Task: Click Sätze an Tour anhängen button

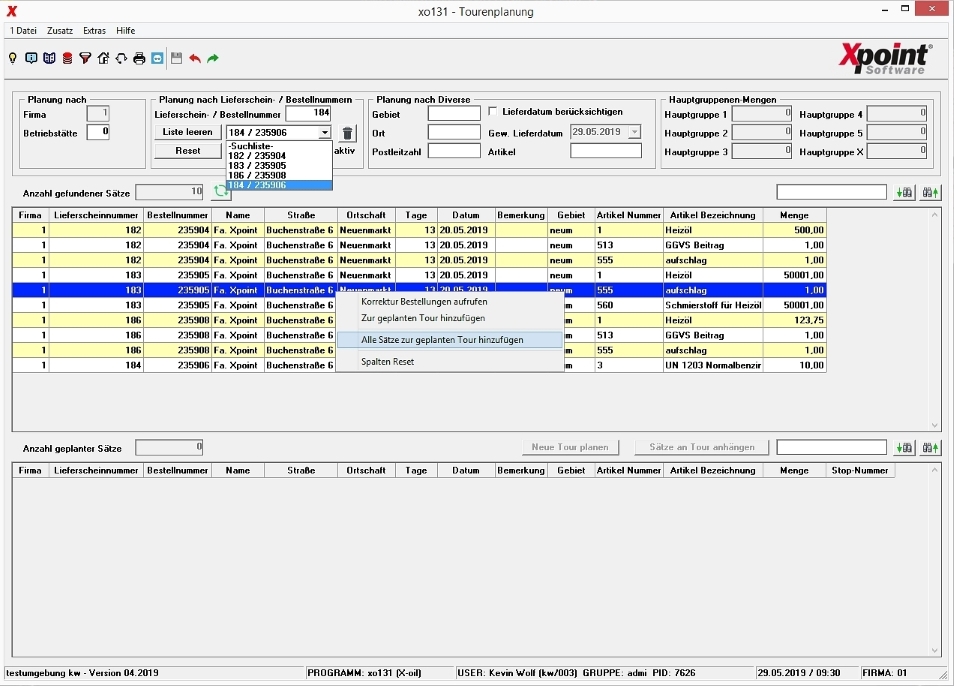Action: pos(702,447)
